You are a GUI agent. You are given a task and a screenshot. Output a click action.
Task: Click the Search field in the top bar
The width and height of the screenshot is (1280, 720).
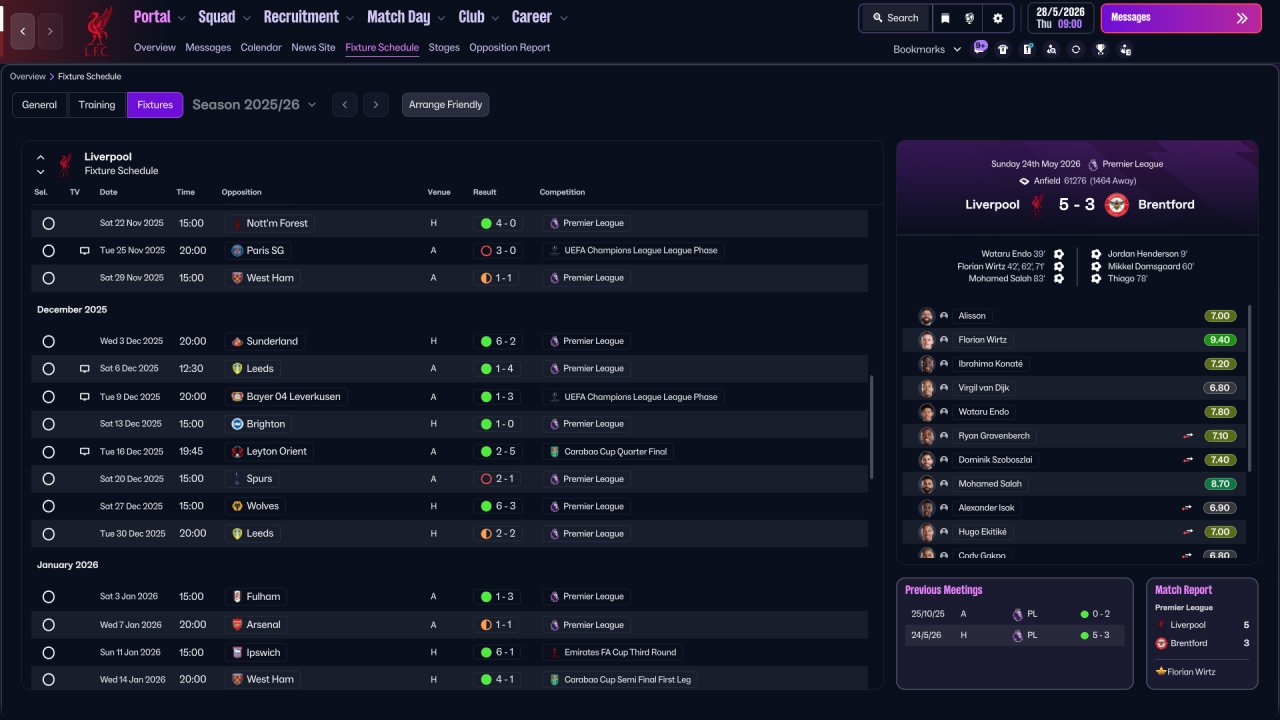coord(895,18)
